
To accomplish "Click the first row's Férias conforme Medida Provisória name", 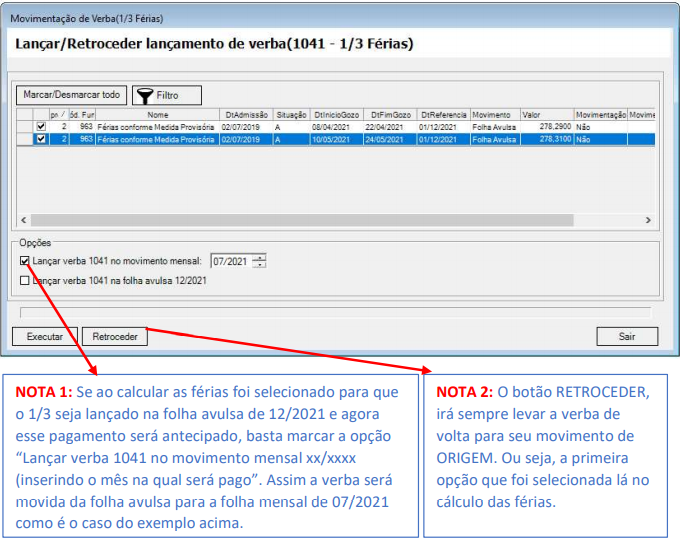I will click(x=156, y=127).
